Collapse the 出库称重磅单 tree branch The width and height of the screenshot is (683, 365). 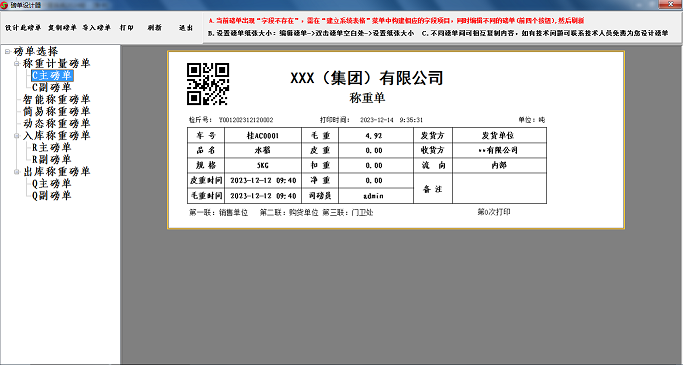pos(17,172)
